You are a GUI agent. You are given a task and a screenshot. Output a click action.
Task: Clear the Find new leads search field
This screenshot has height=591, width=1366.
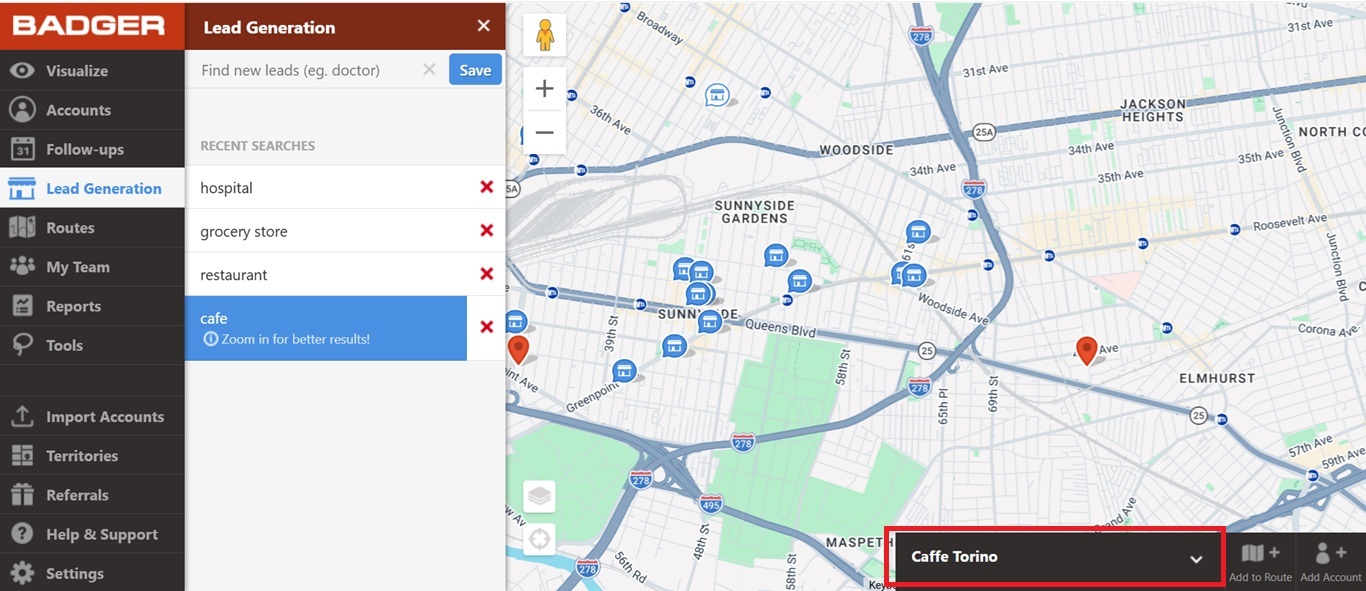(429, 70)
